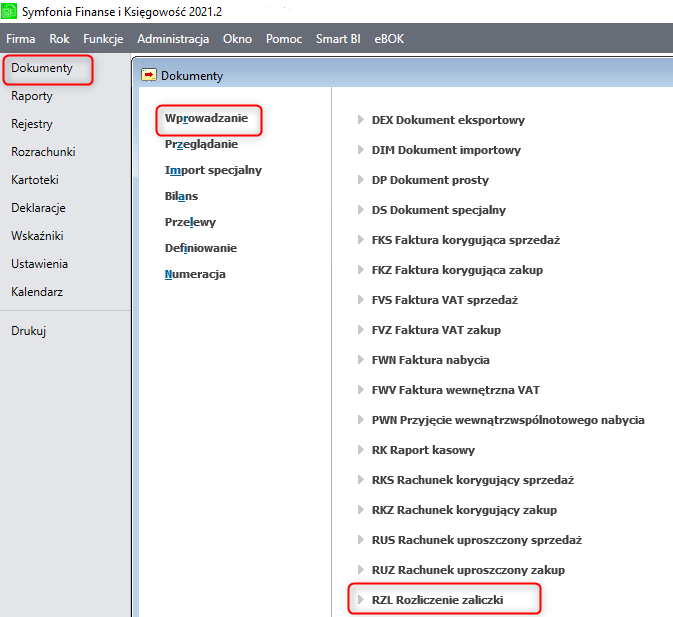Open the Administracja menu

pyautogui.click(x=173, y=39)
